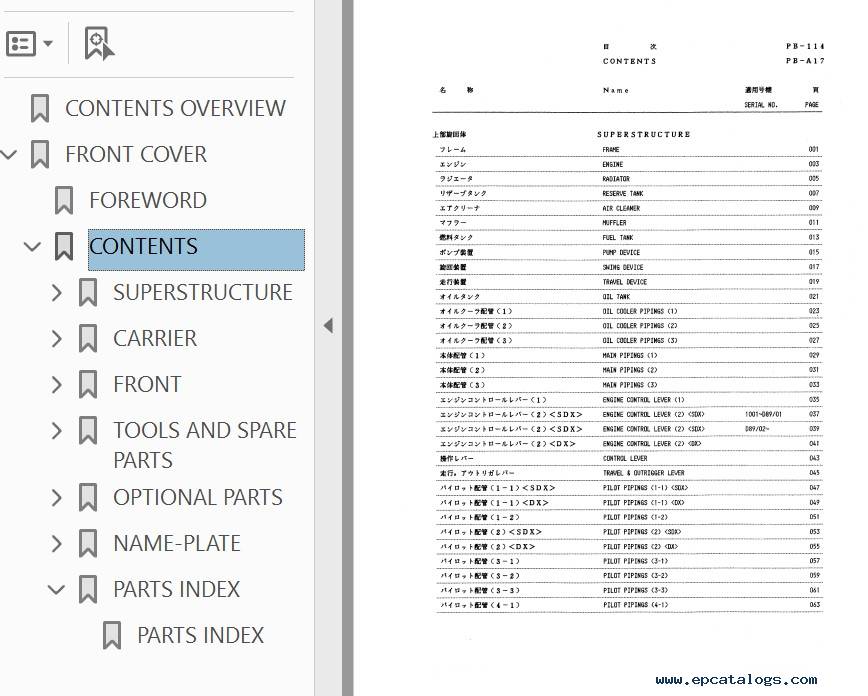Expand the CARRIER bookmark
This screenshot has height=696, width=868.
point(56,338)
